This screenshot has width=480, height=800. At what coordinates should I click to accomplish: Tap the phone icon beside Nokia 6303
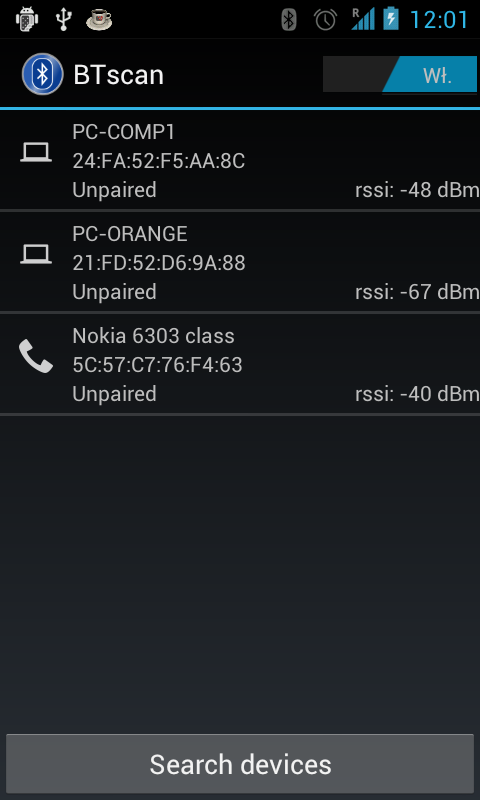(x=36, y=356)
